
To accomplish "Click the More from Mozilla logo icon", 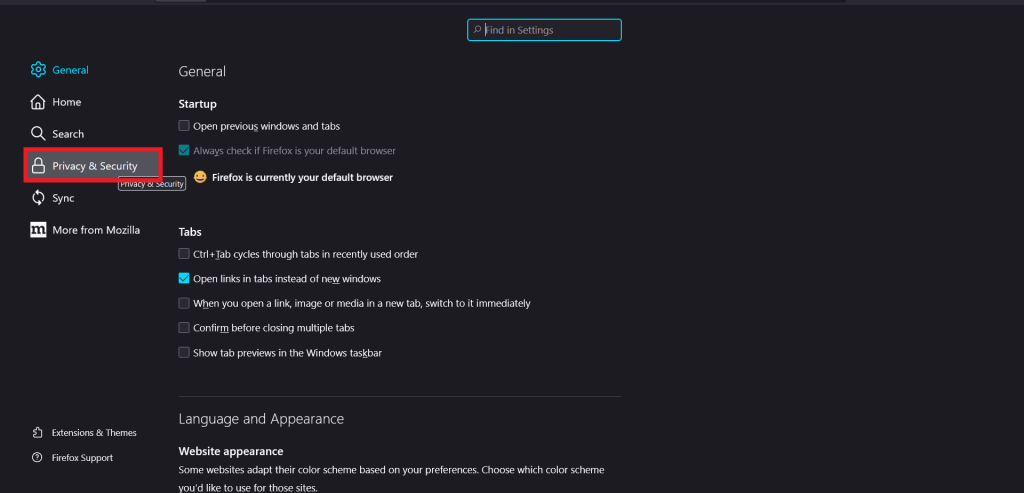I will [x=38, y=230].
